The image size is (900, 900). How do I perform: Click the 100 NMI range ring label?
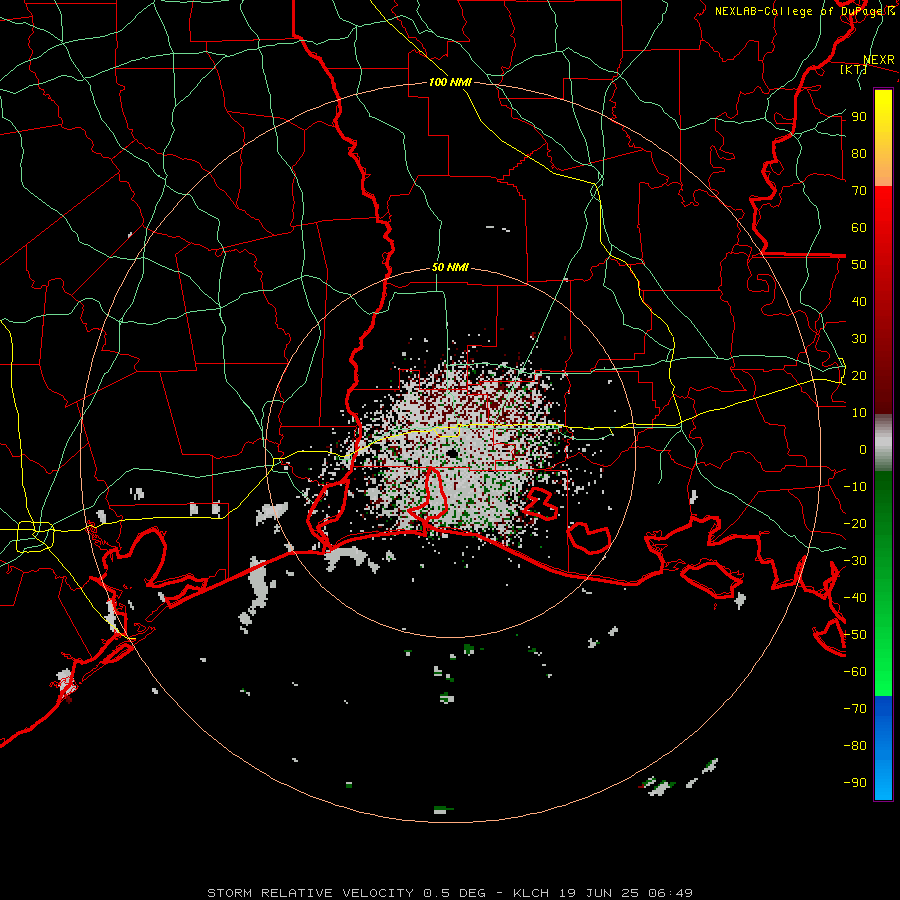[x=450, y=82]
